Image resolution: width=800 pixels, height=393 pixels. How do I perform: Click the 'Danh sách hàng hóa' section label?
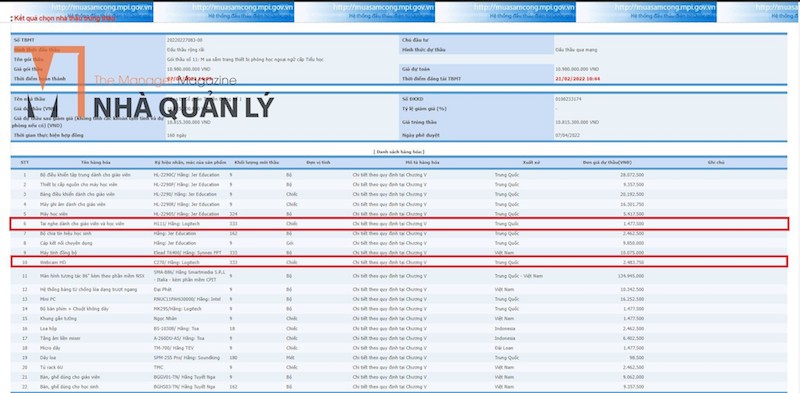pyautogui.click(x=399, y=152)
